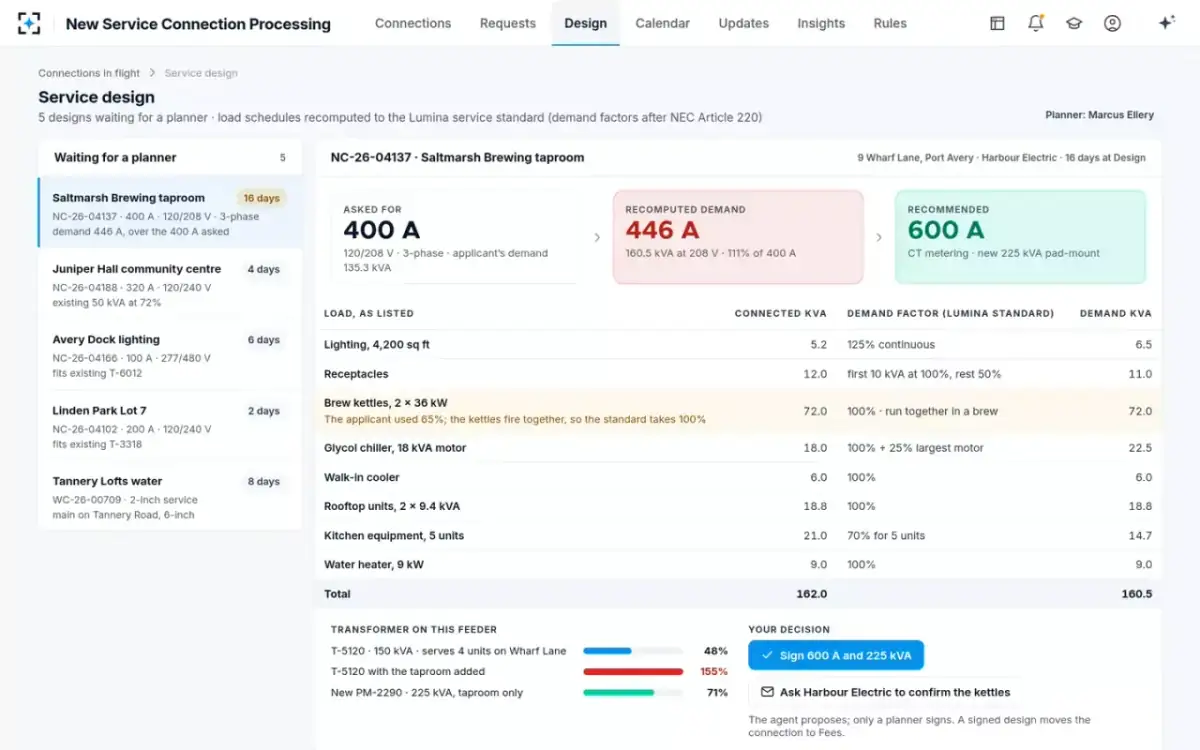Click the Brew kettles, 2 × 36 kW row
This screenshot has height=750, width=1200.
tap(738, 411)
